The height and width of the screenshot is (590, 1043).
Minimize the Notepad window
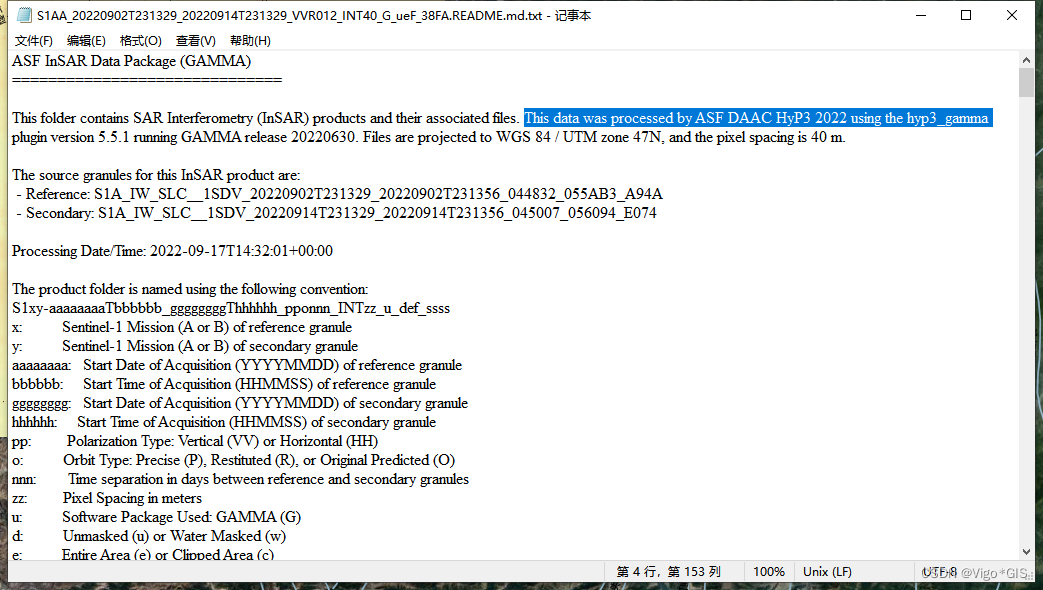[919, 15]
